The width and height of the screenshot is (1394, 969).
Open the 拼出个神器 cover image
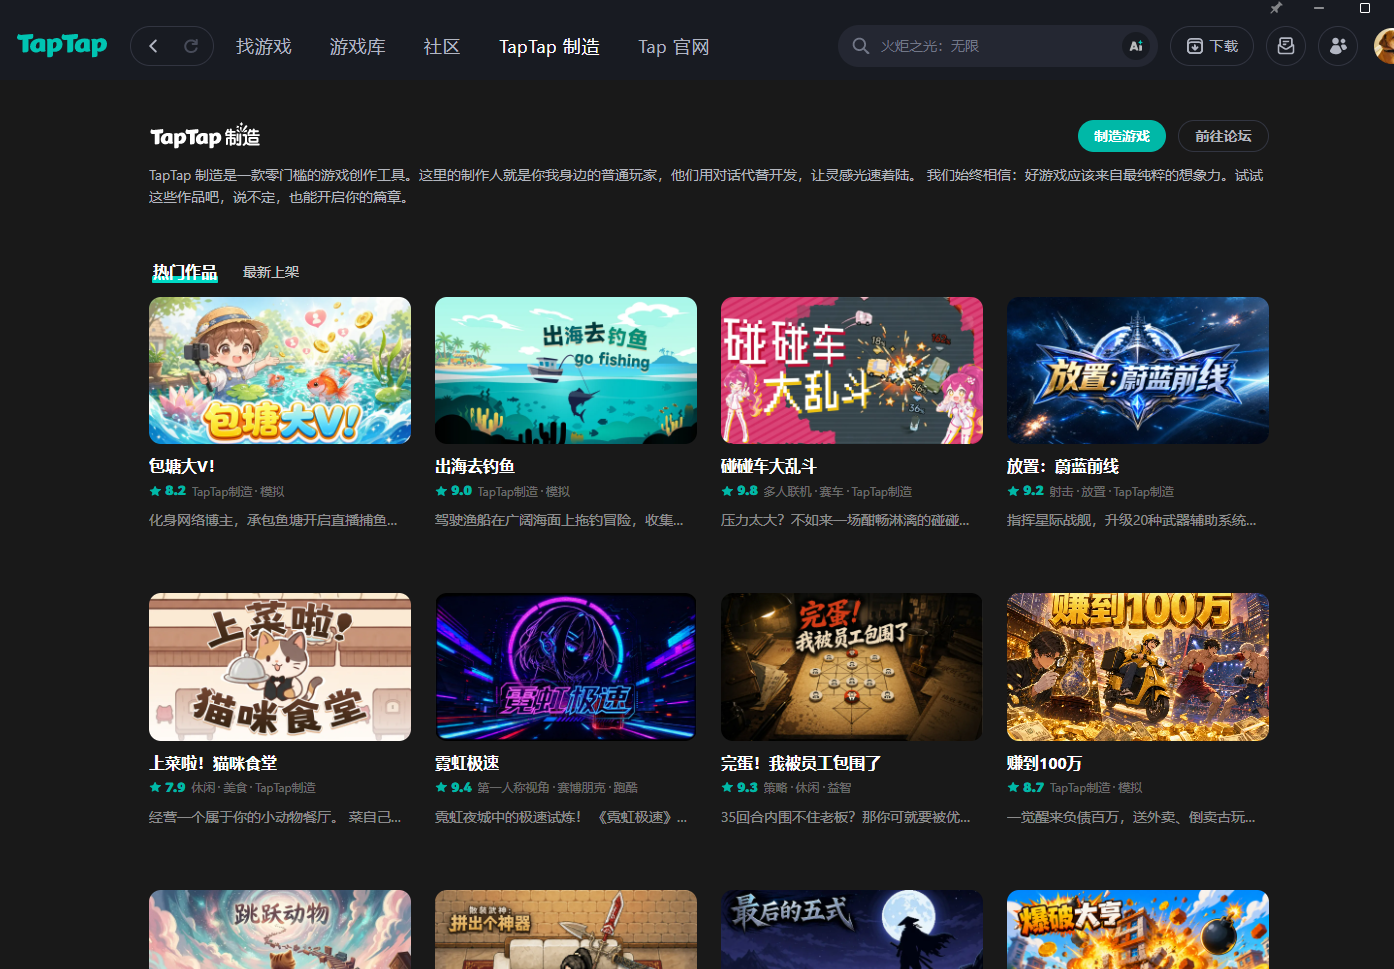(566, 929)
